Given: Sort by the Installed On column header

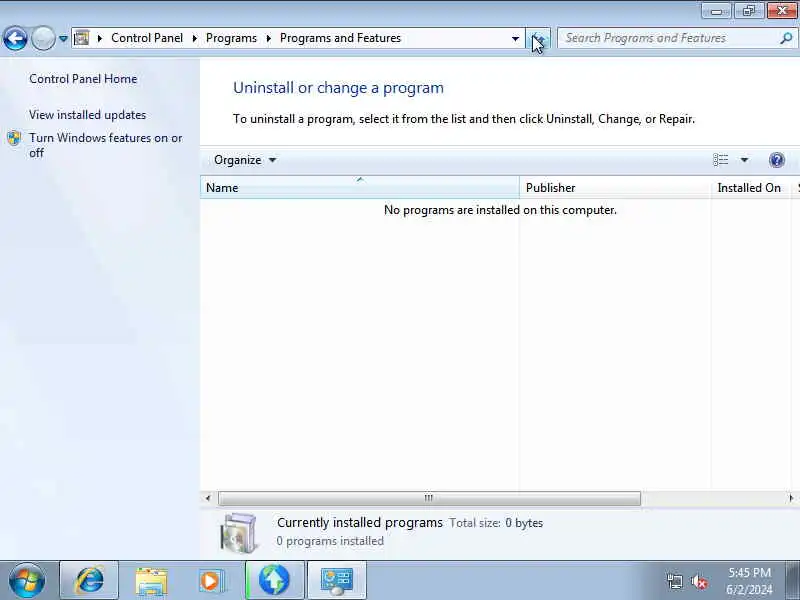Looking at the screenshot, I should 751,188.
